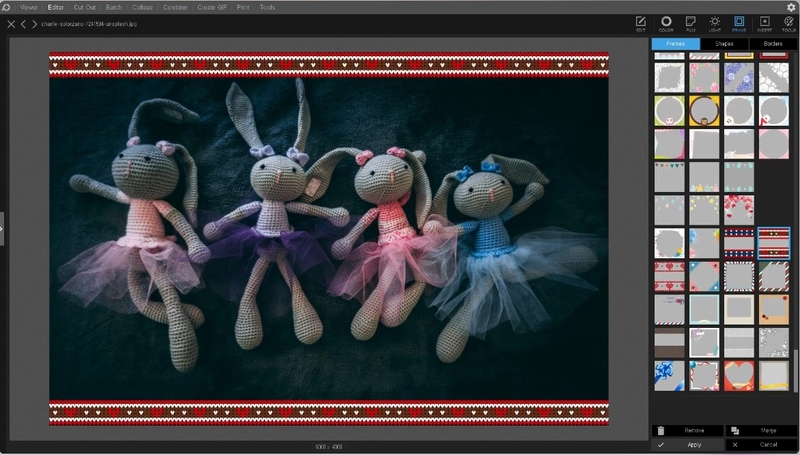800x455 pixels.
Task: Go to next image with right arrow
Action: 34,24
